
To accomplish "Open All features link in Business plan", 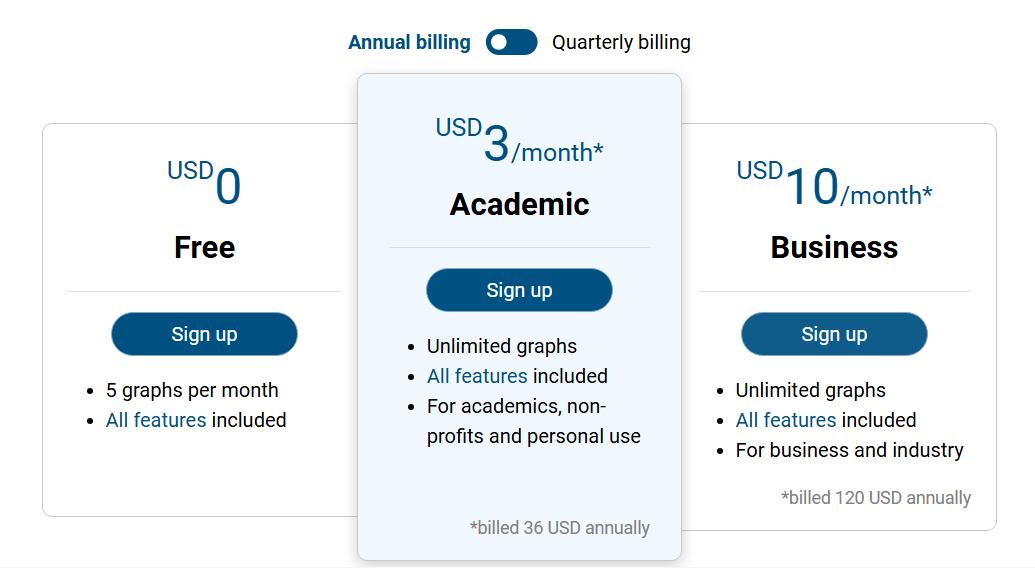I will pos(786,420).
